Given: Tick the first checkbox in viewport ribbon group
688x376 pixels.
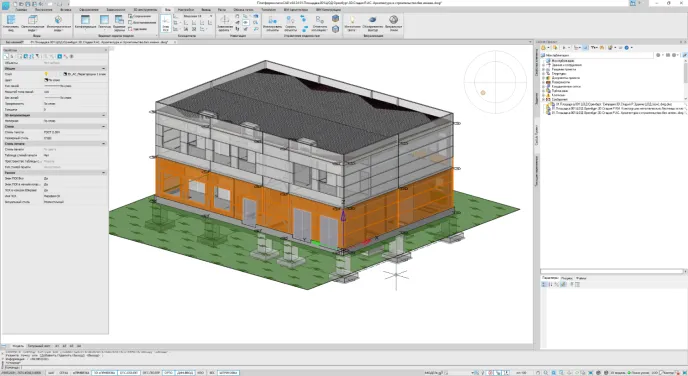Looking at the screenshot, I should pos(130,16).
